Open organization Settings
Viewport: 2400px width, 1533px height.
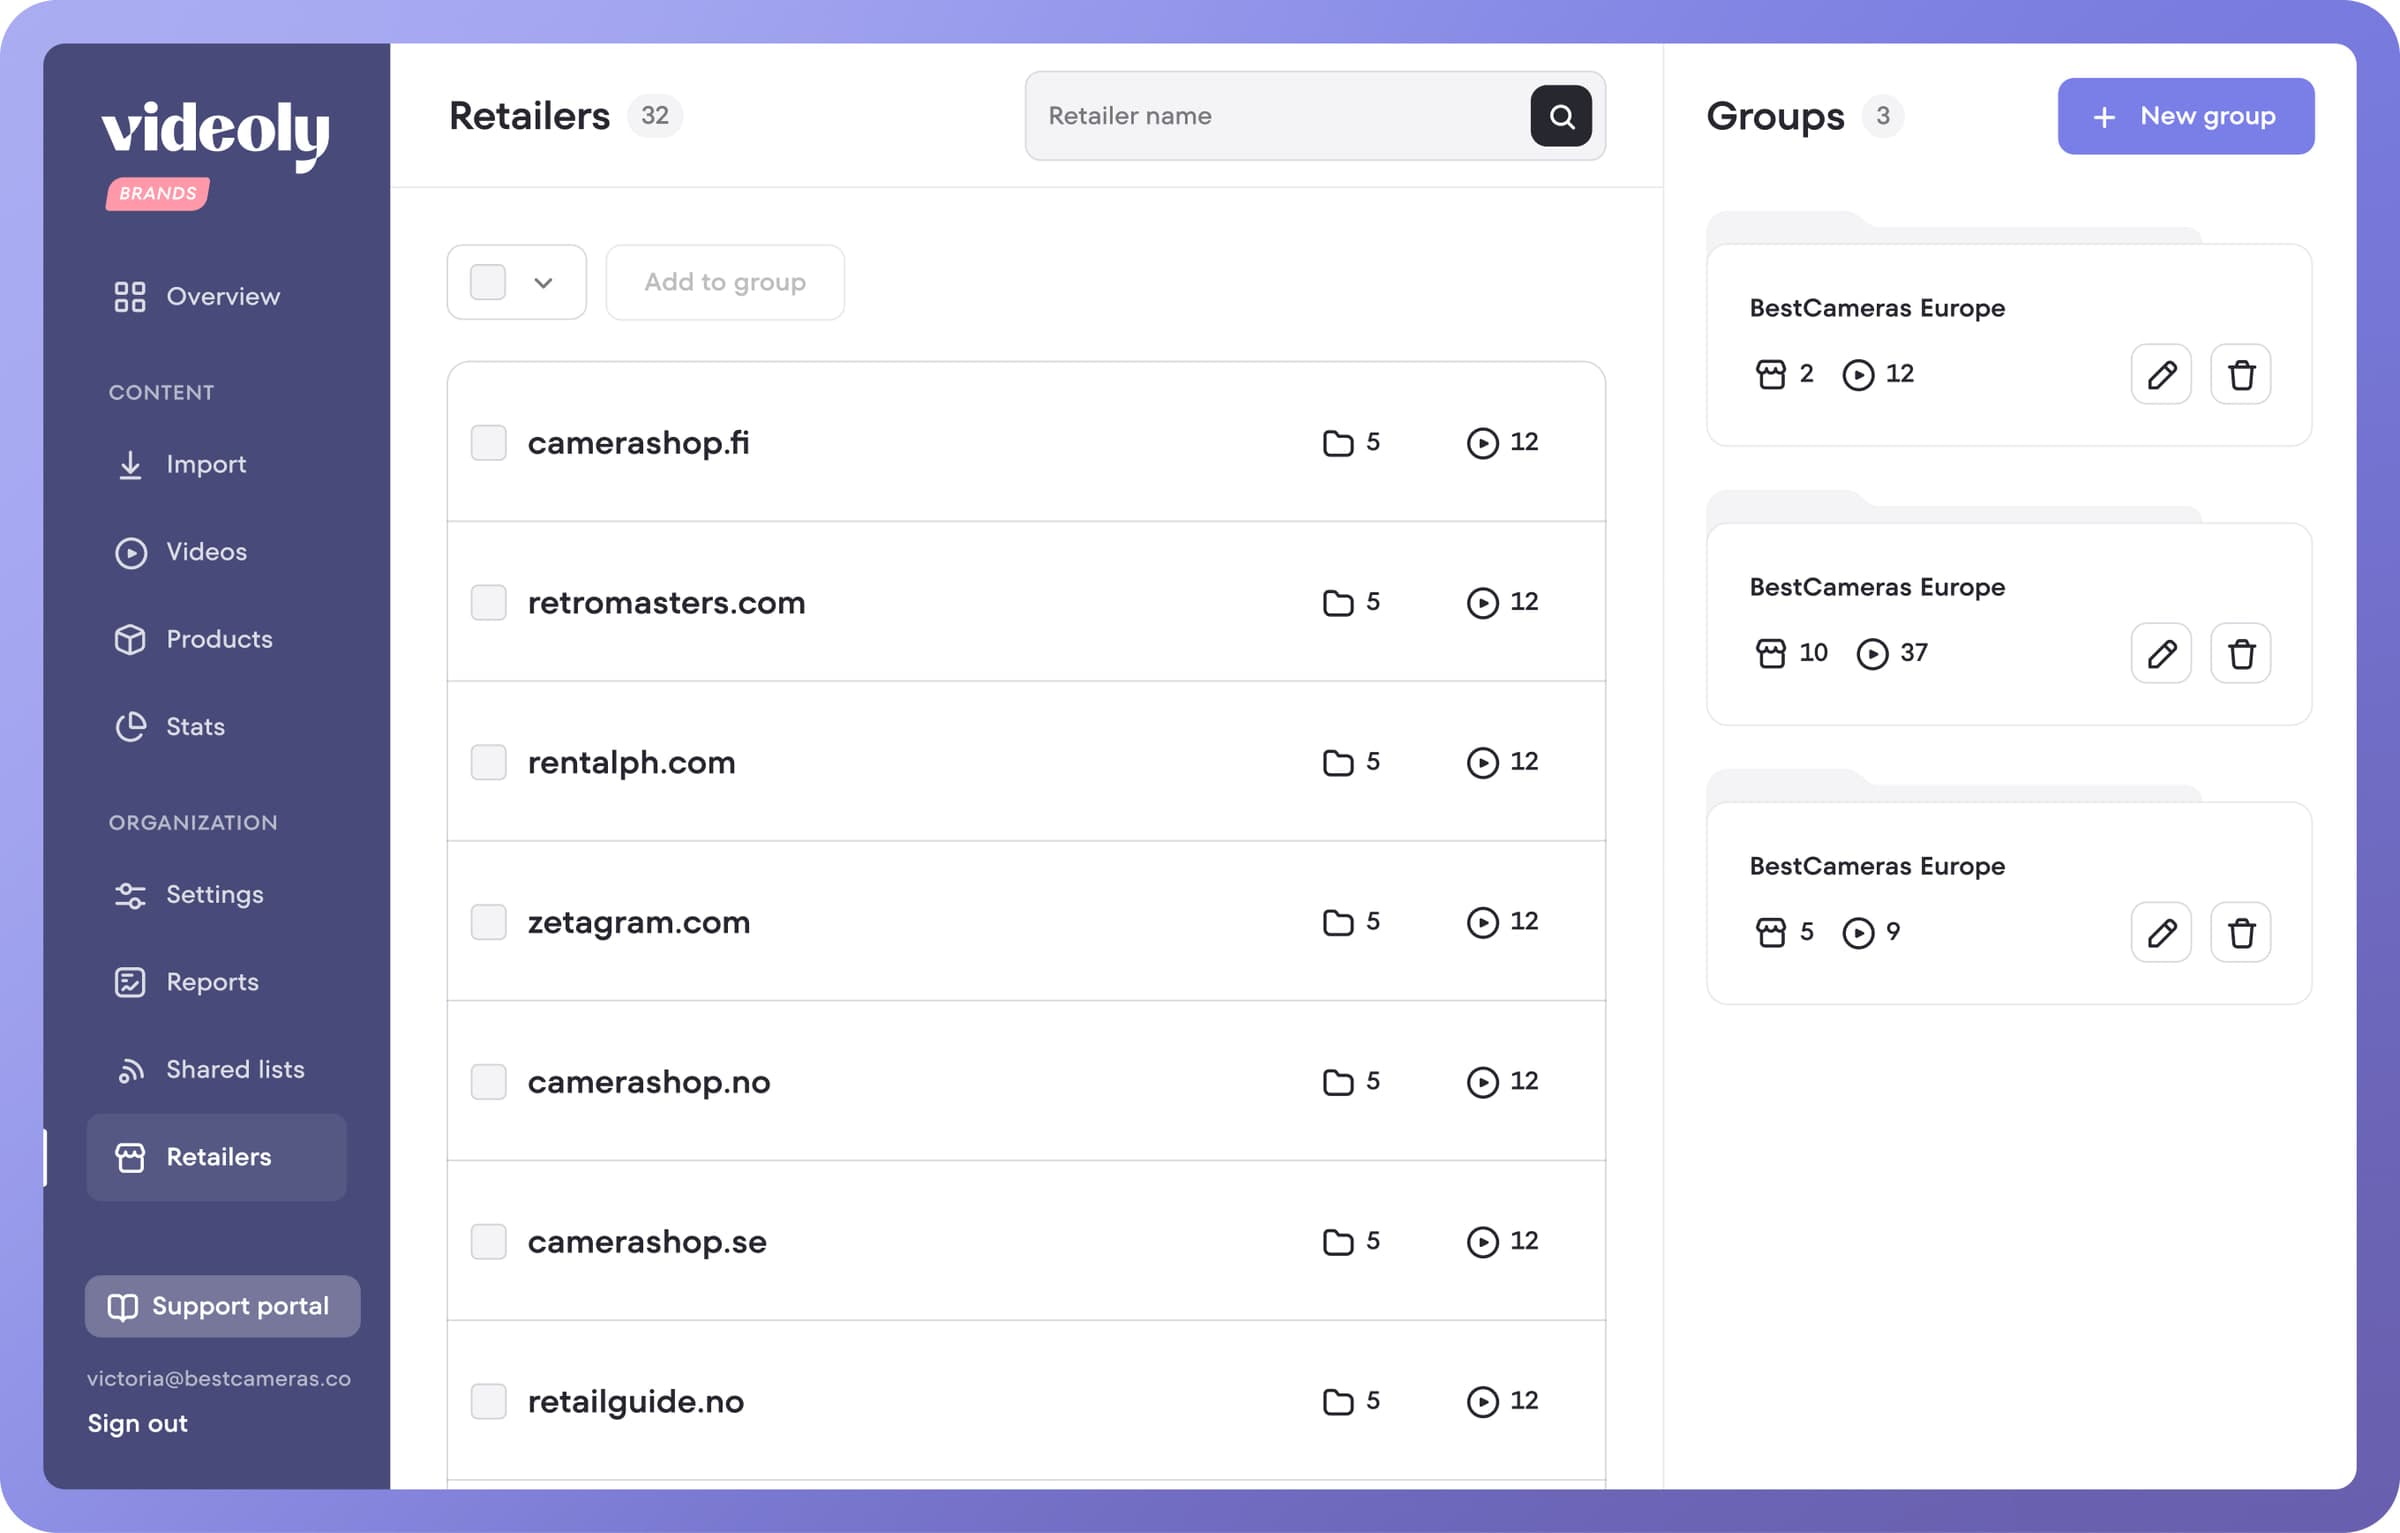pos(189,894)
